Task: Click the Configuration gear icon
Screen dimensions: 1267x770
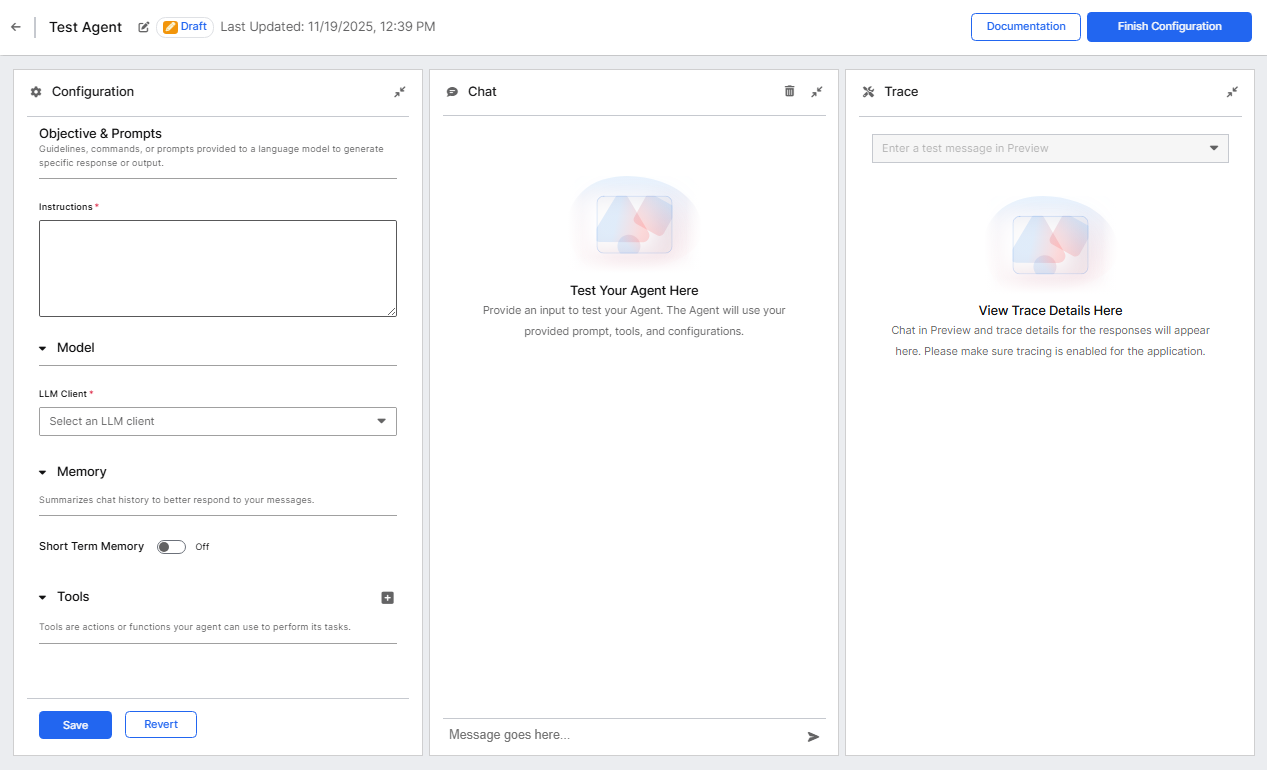Action: [36, 92]
